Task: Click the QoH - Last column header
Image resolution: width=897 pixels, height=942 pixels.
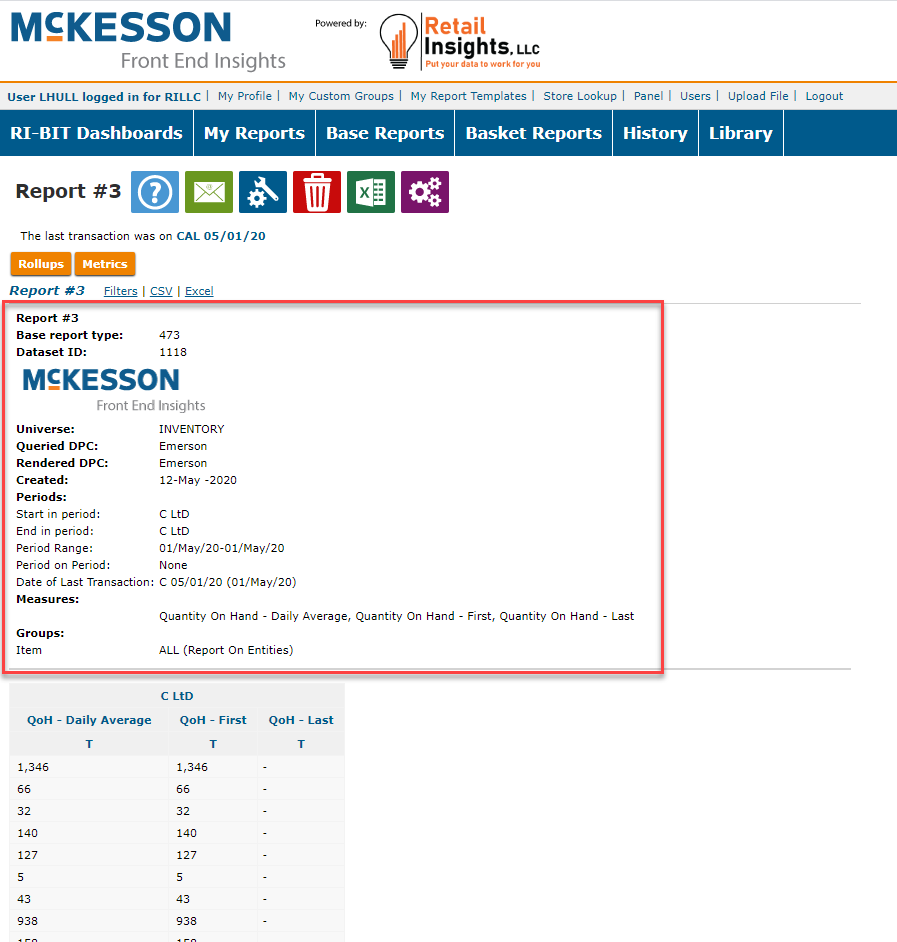Action: click(x=300, y=720)
